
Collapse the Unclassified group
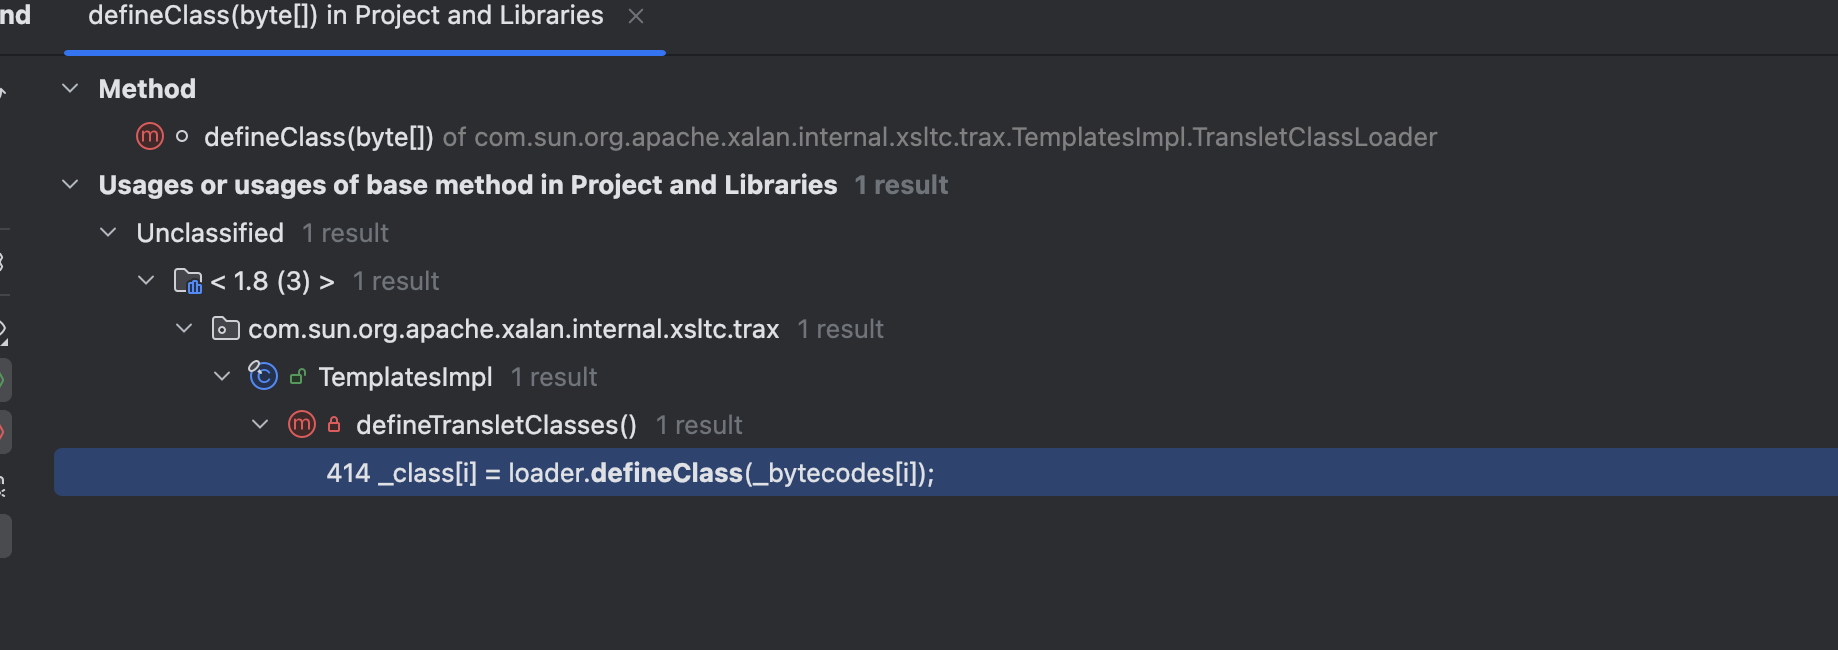click(108, 232)
